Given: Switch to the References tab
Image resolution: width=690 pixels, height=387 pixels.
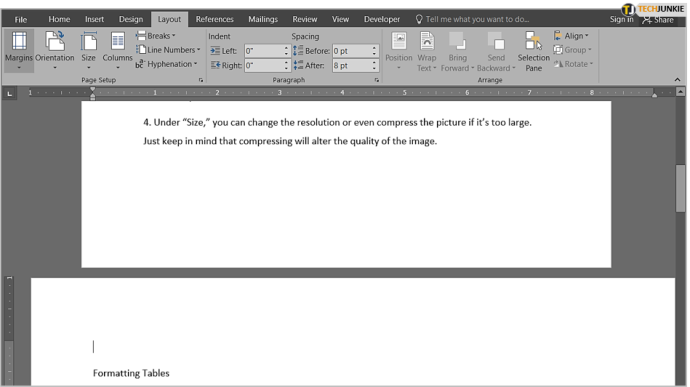Looking at the screenshot, I should pos(214,19).
